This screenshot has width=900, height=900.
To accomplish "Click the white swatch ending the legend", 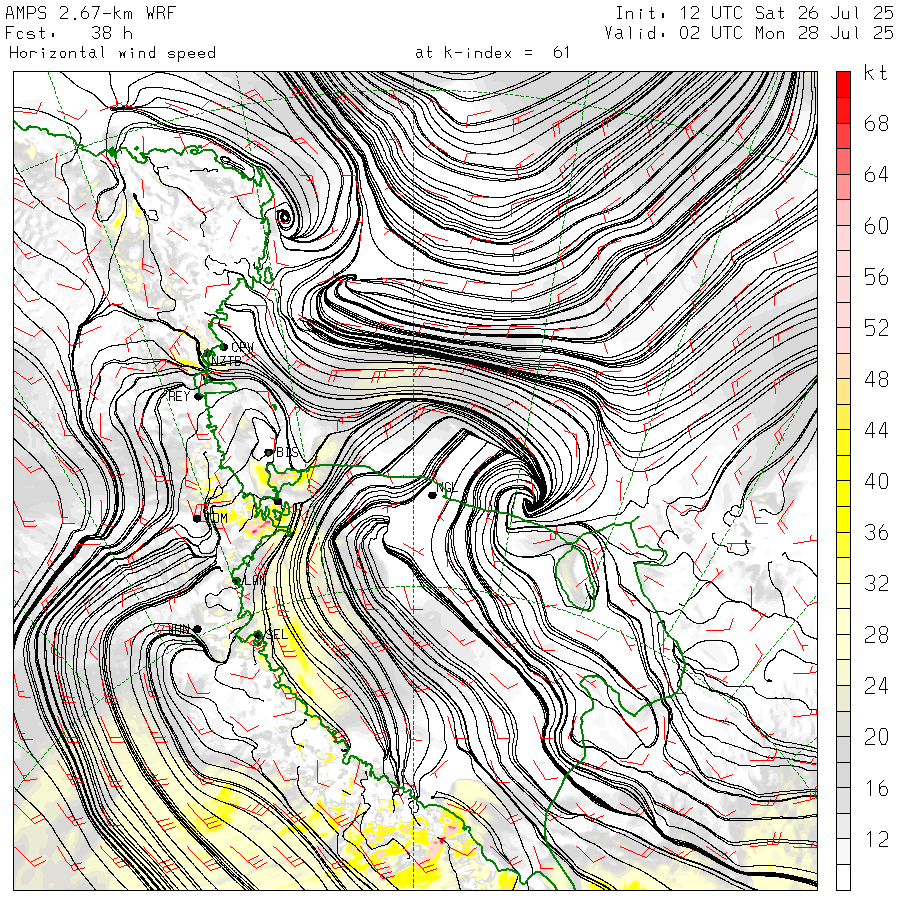I will pos(843,877).
